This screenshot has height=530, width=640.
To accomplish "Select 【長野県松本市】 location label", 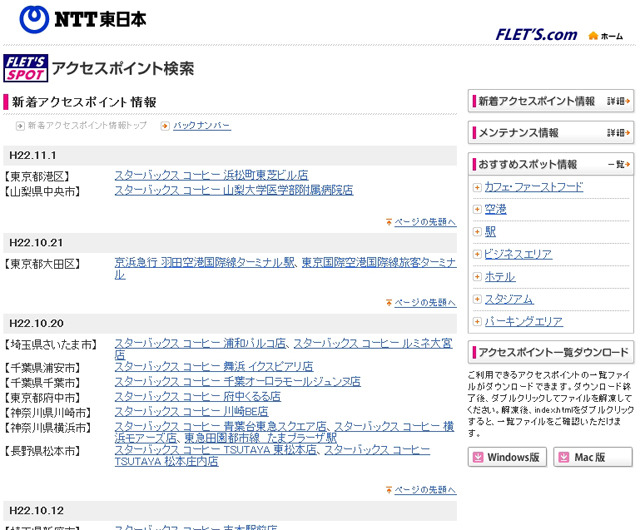I will pos(42,451).
